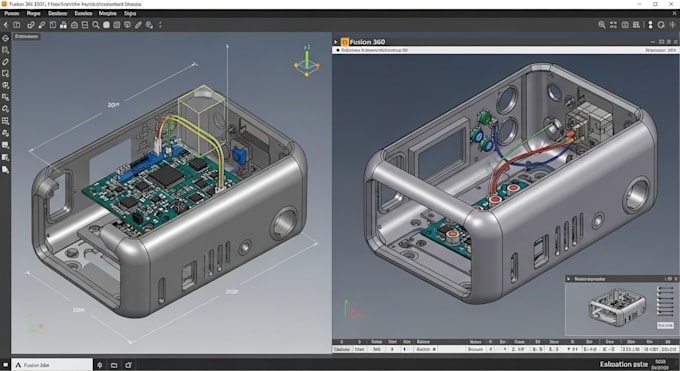Viewport: 680px width, 371px height.
Task: Open the 'Auctch' dropdown in the bottom table
Action: click(x=425, y=349)
